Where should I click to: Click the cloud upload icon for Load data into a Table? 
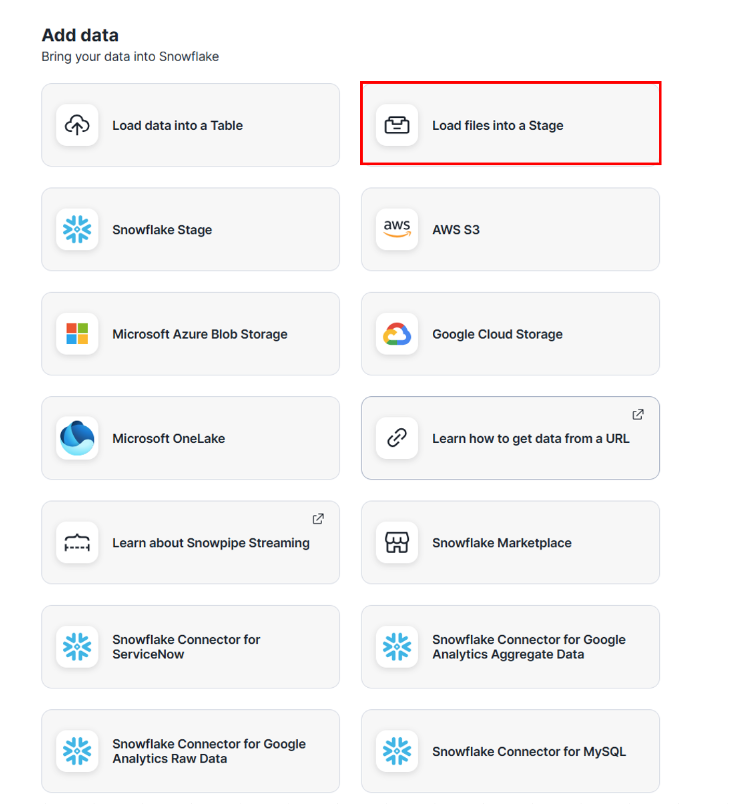pyautogui.click(x=77, y=125)
